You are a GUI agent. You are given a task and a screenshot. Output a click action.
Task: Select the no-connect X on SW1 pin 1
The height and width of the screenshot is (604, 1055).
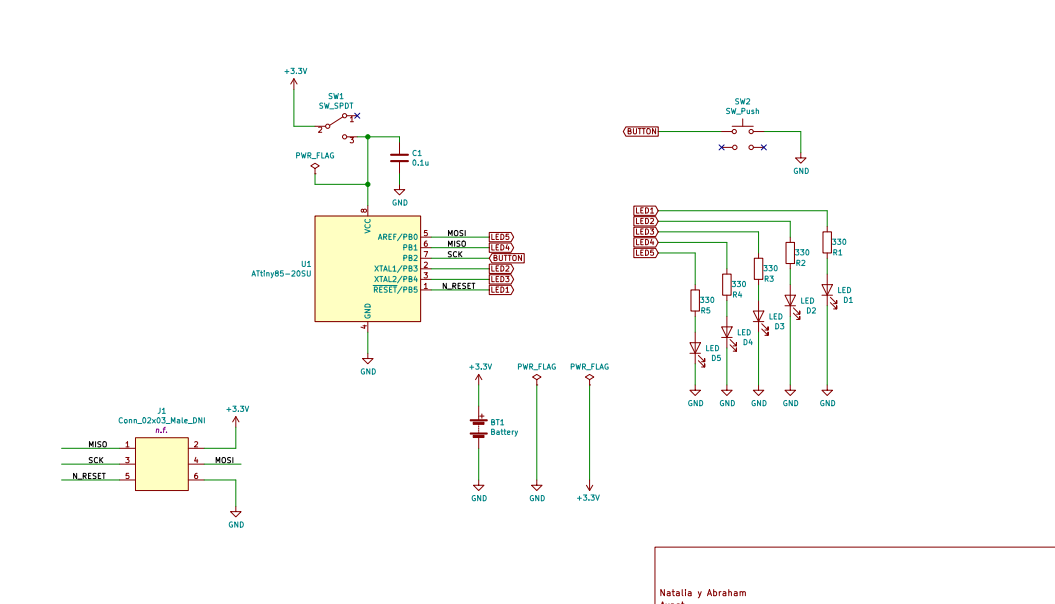click(357, 116)
